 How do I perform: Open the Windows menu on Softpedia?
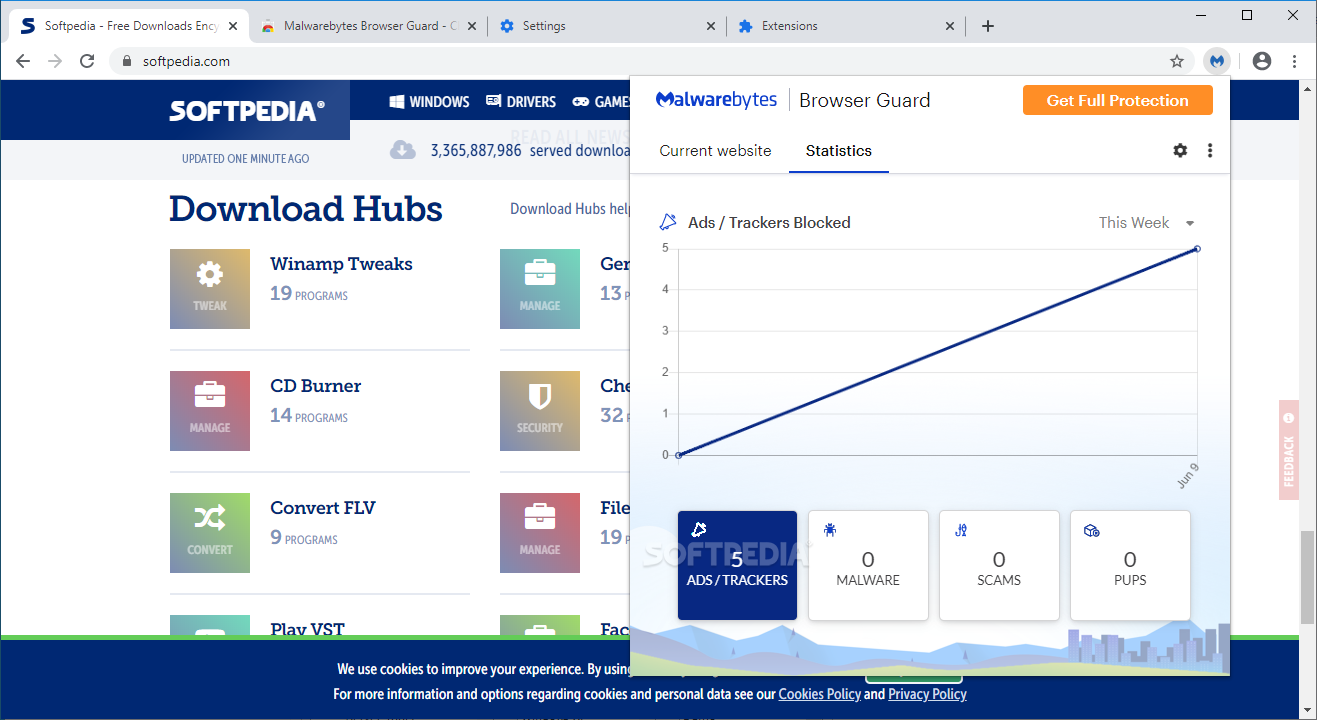pos(429,102)
